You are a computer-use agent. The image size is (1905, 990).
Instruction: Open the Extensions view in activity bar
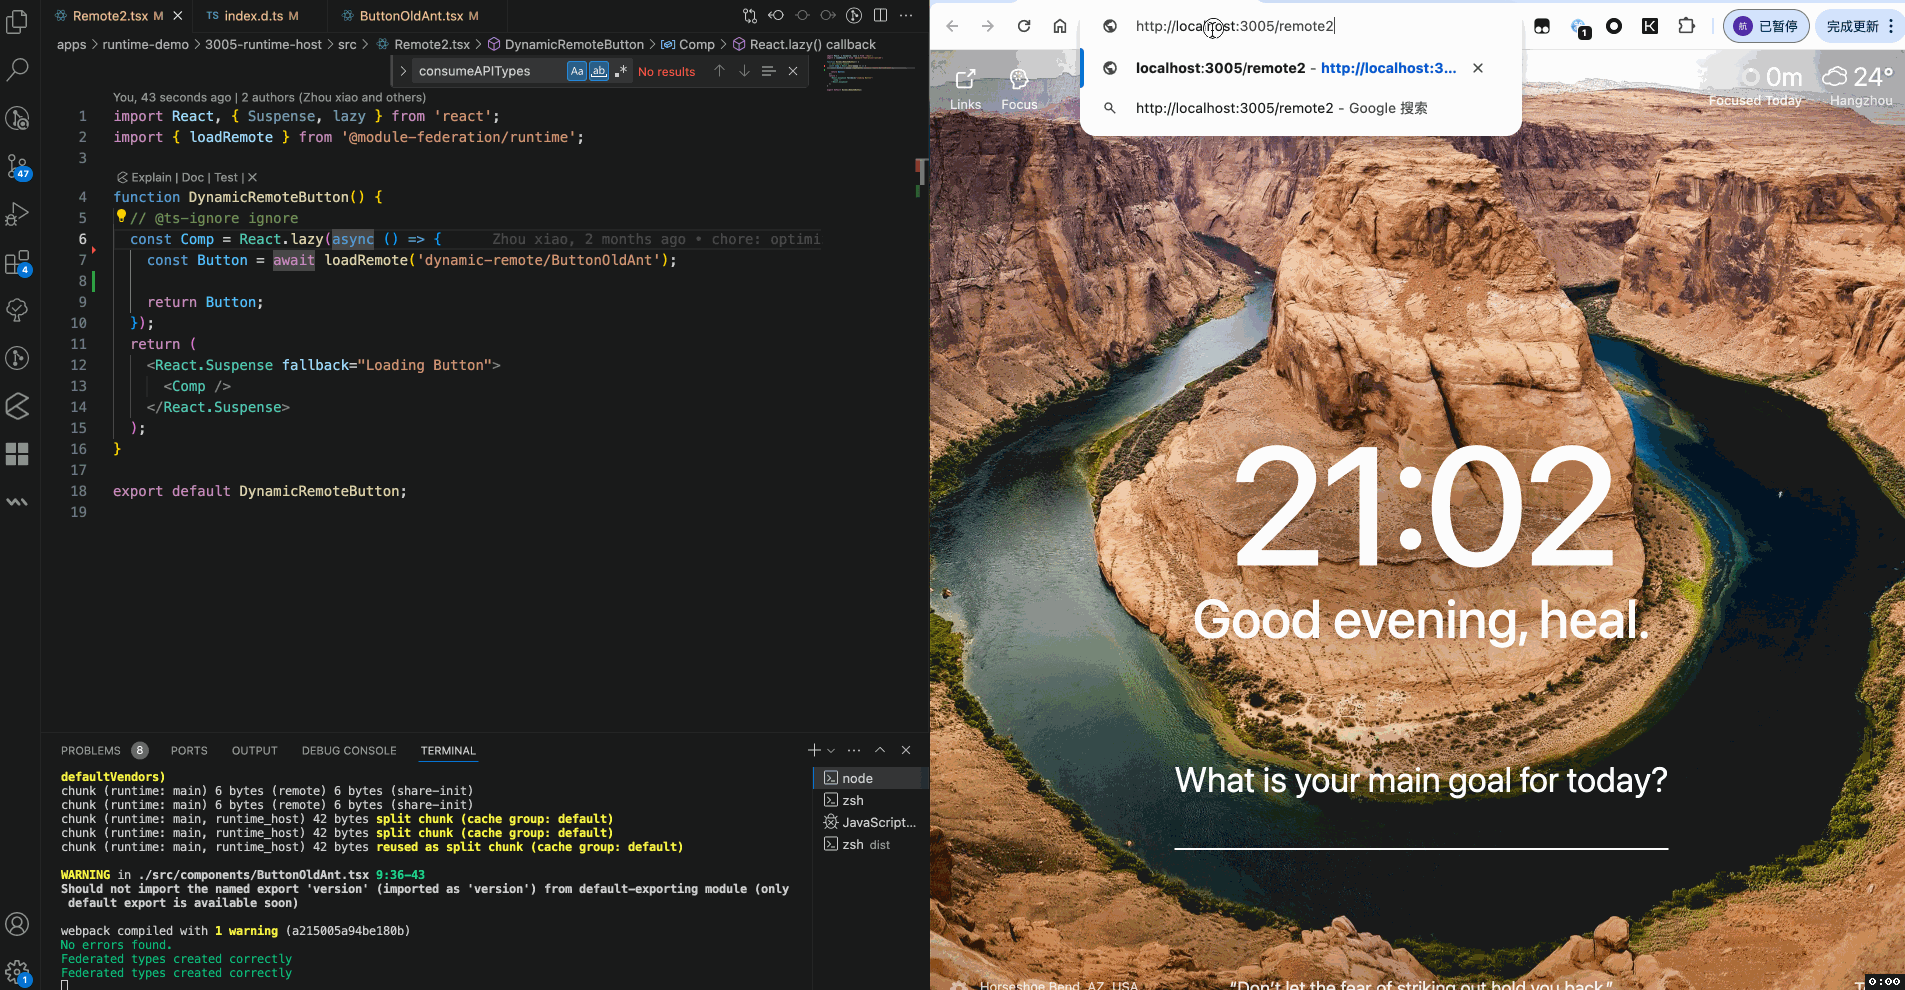click(18, 263)
